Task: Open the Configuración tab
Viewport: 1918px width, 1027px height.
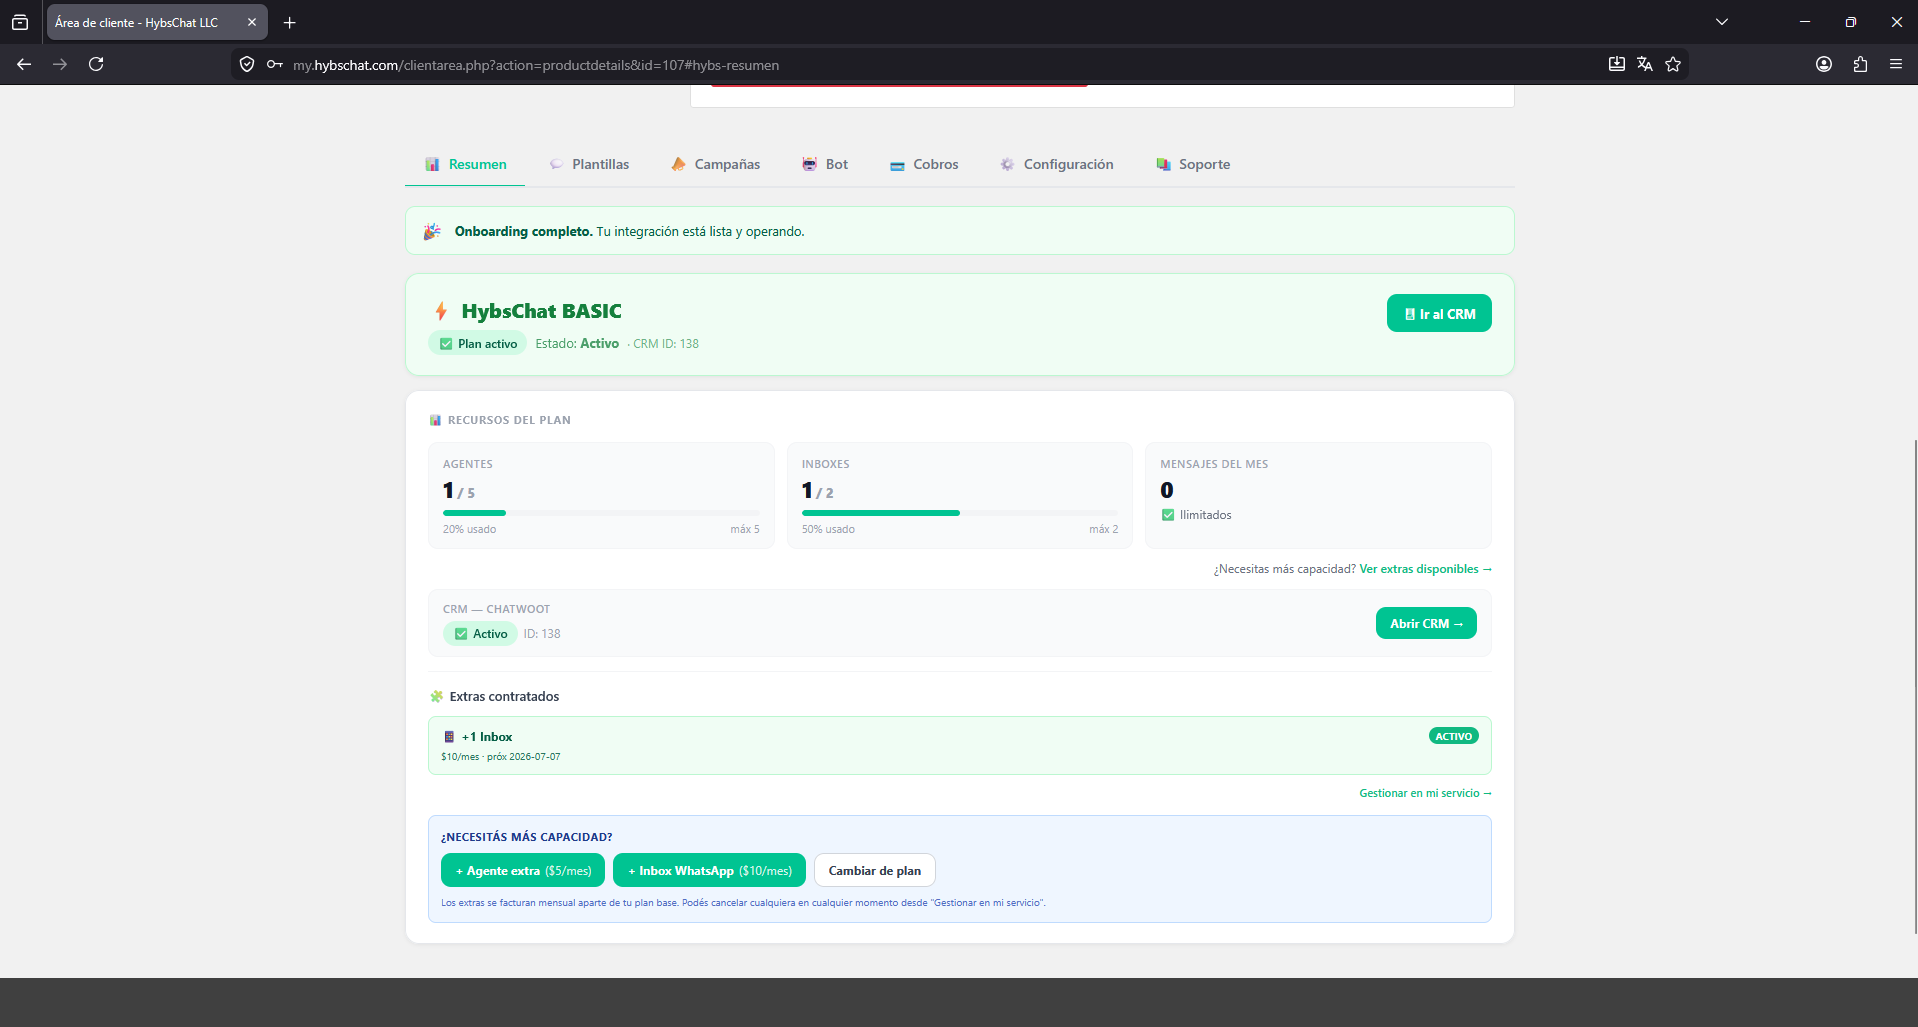Action: click(x=1057, y=164)
